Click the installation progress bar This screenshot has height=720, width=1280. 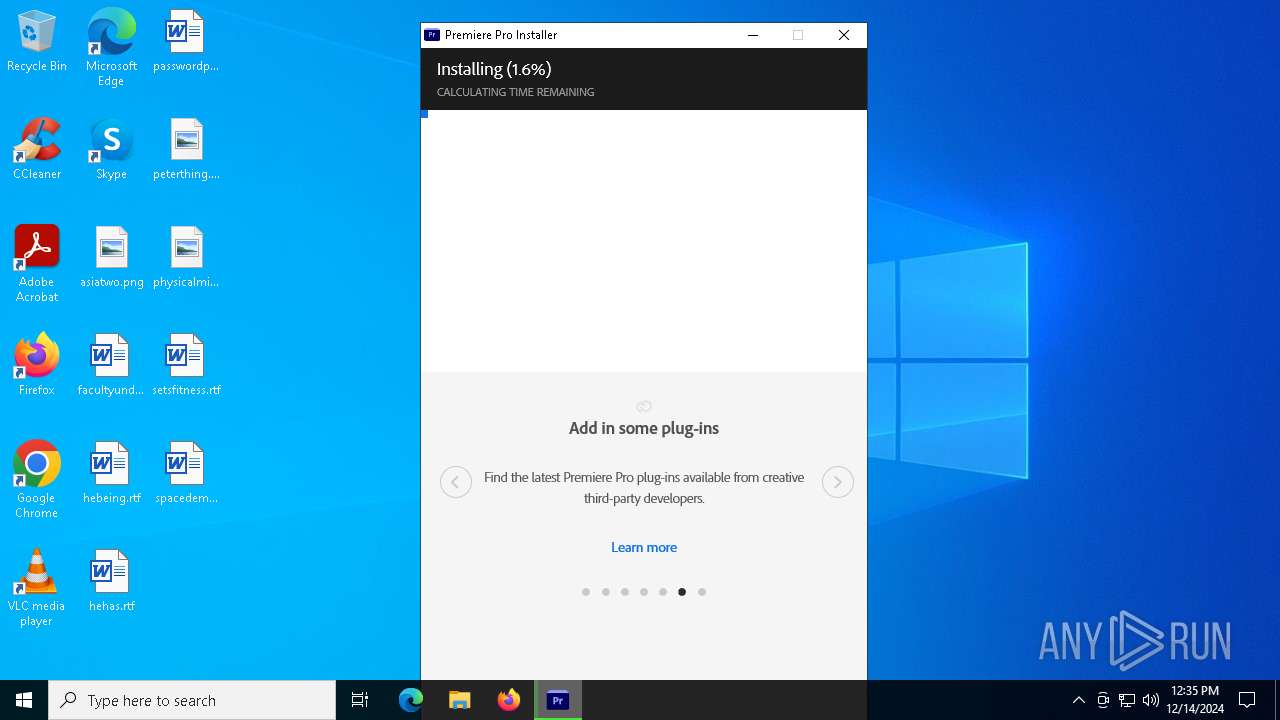coord(644,114)
